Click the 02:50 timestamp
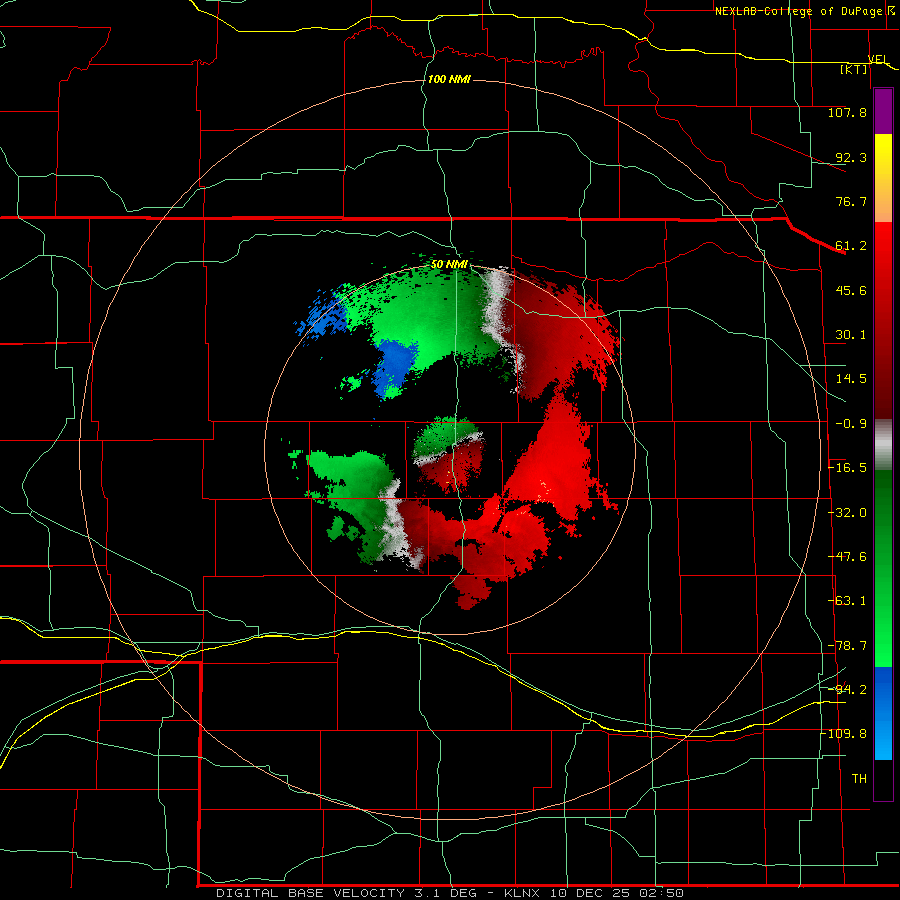 662,893
